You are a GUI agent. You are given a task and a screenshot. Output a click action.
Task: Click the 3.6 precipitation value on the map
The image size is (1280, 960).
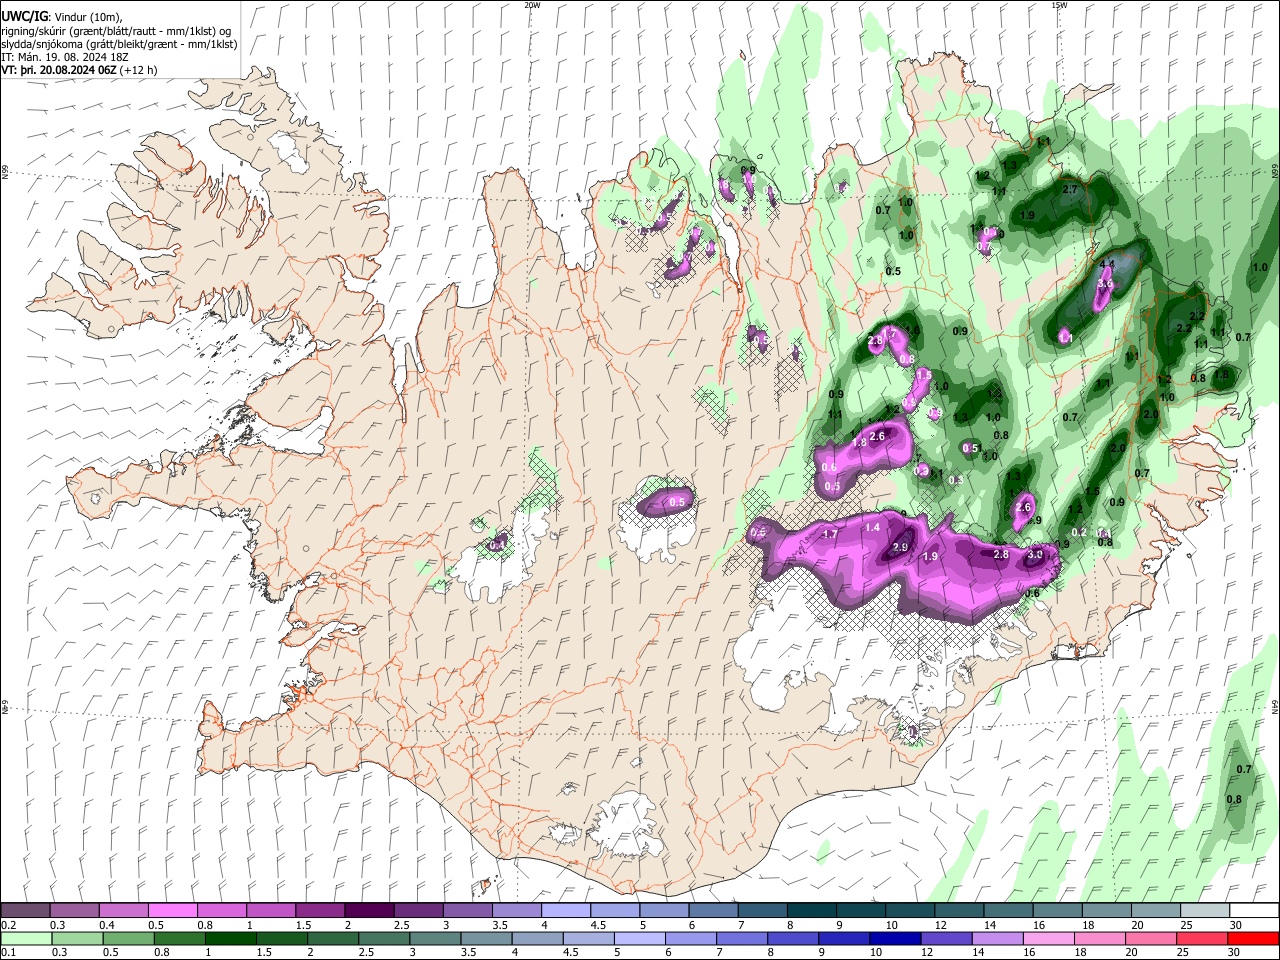(x=1105, y=284)
